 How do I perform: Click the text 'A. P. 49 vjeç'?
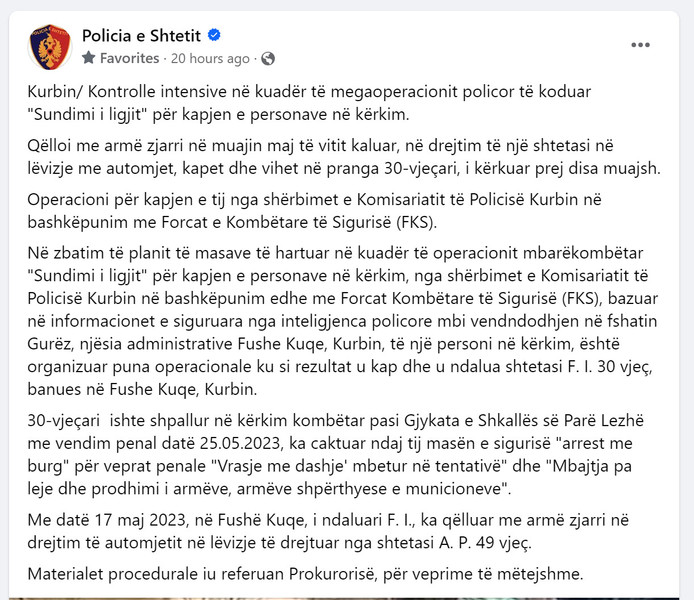tap(484, 542)
